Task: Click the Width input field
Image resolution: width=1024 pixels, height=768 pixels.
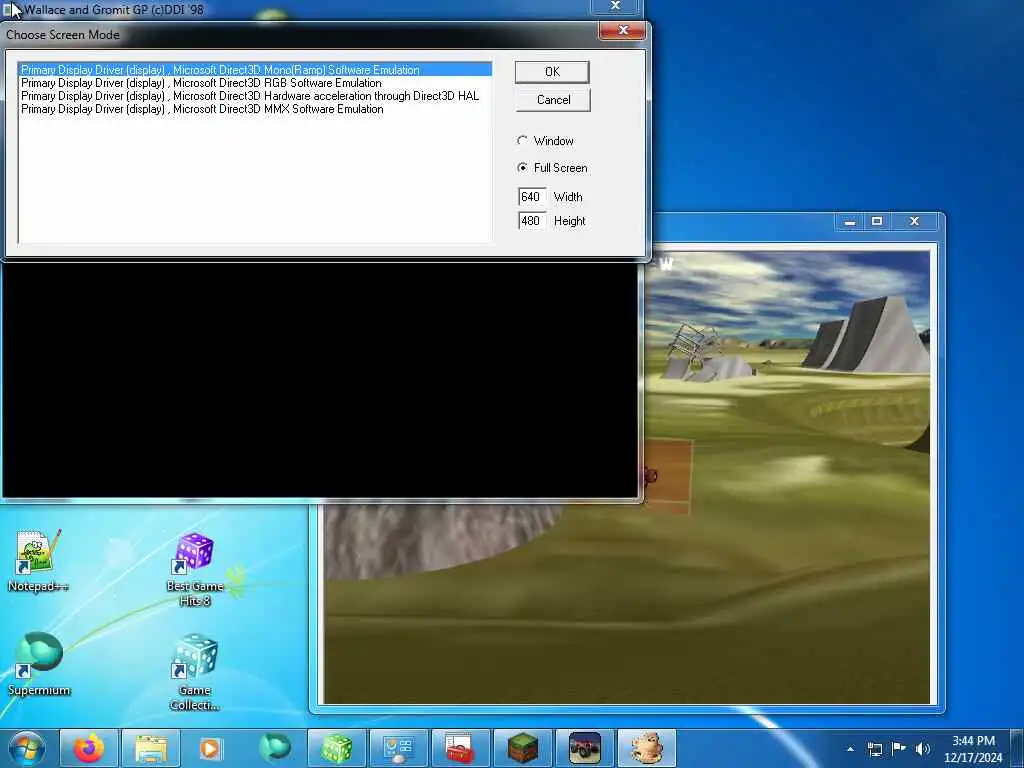Action: coord(532,197)
